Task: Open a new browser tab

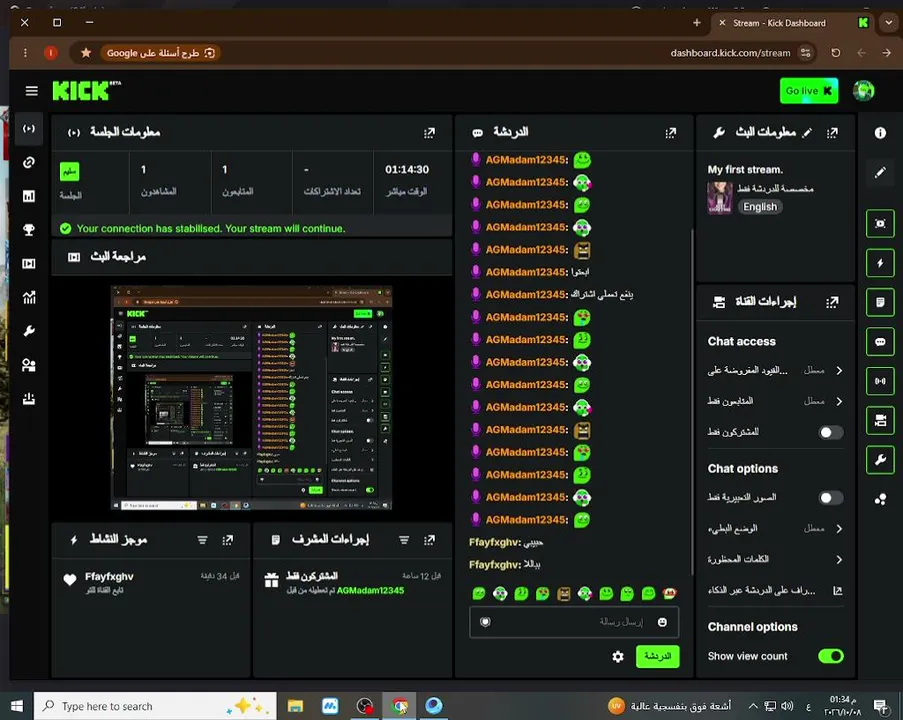Action: click(x=697, y=23)
